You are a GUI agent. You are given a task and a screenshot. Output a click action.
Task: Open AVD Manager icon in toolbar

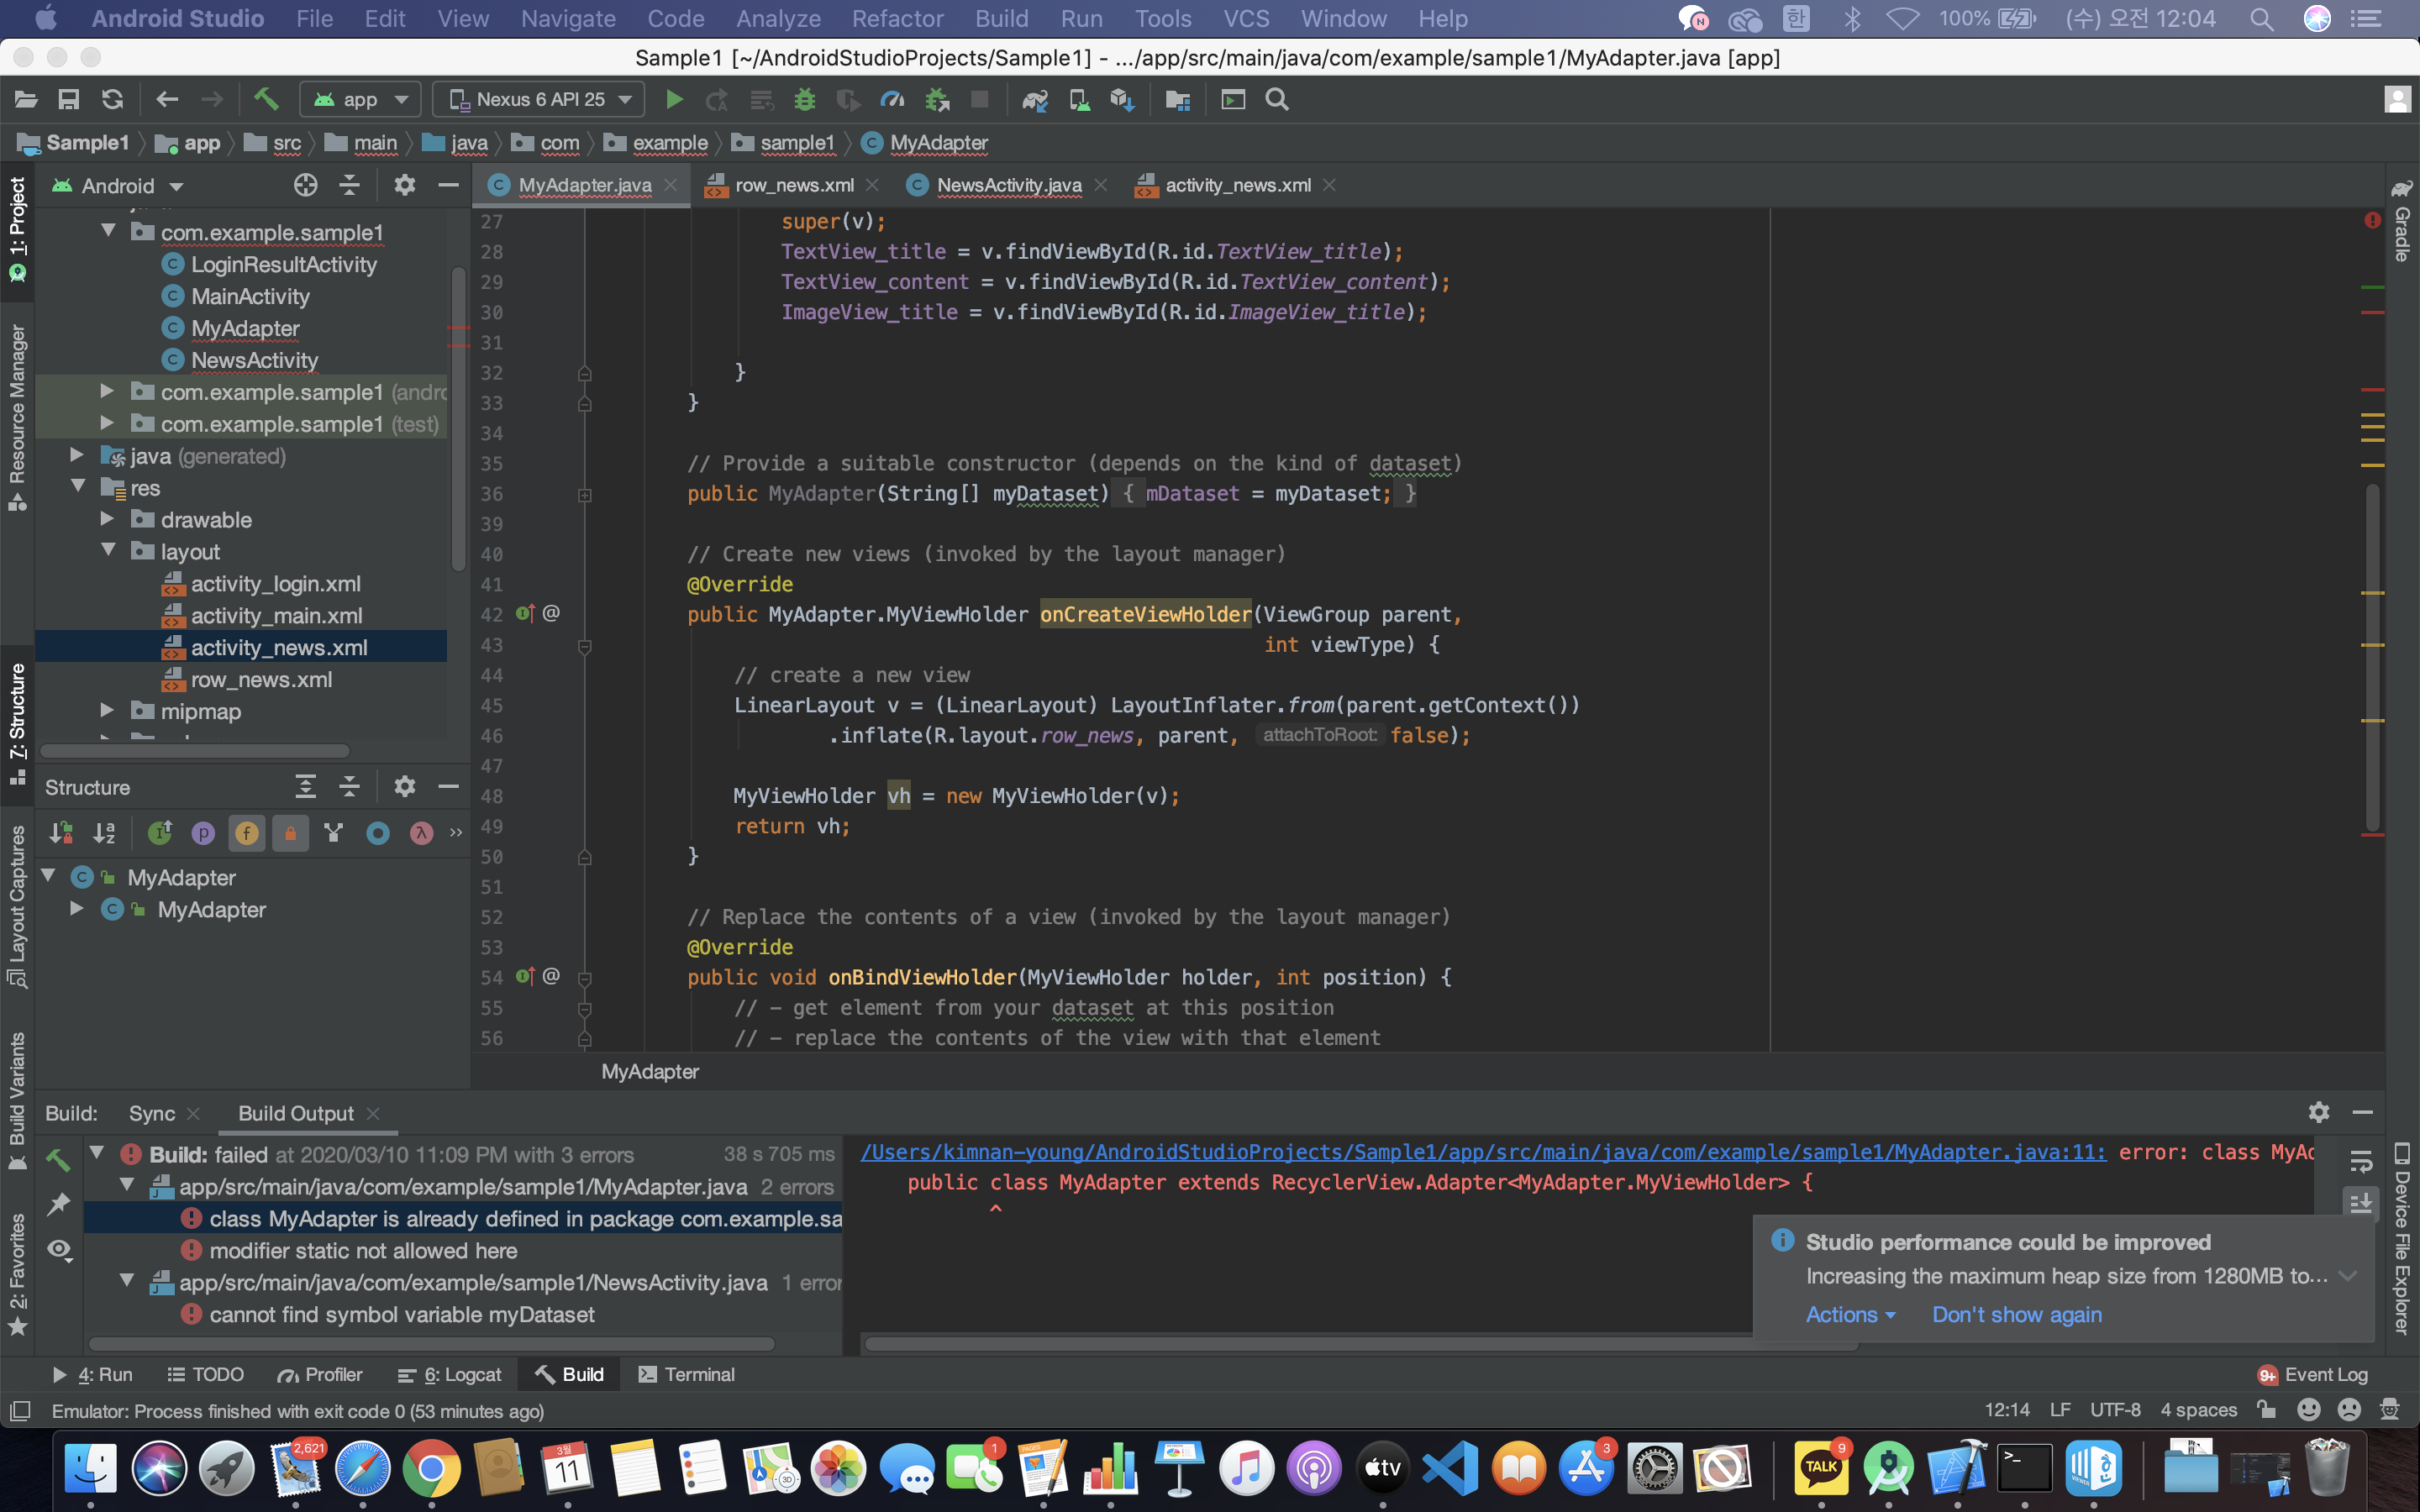[1079, 99]
